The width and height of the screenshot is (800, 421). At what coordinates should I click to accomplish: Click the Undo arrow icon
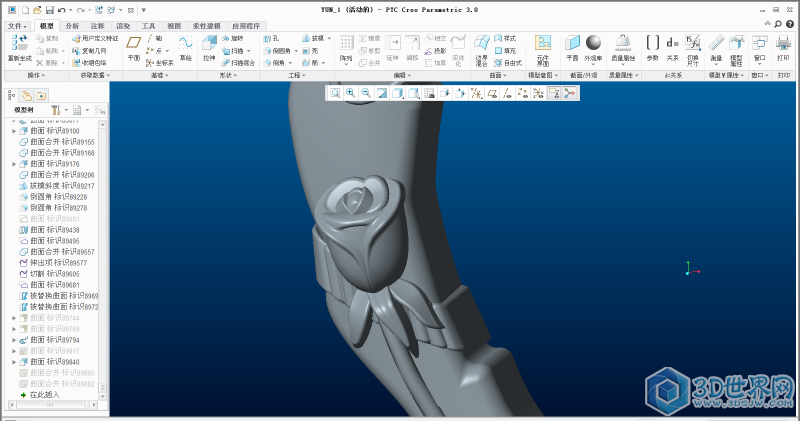[x=61, y=10]
